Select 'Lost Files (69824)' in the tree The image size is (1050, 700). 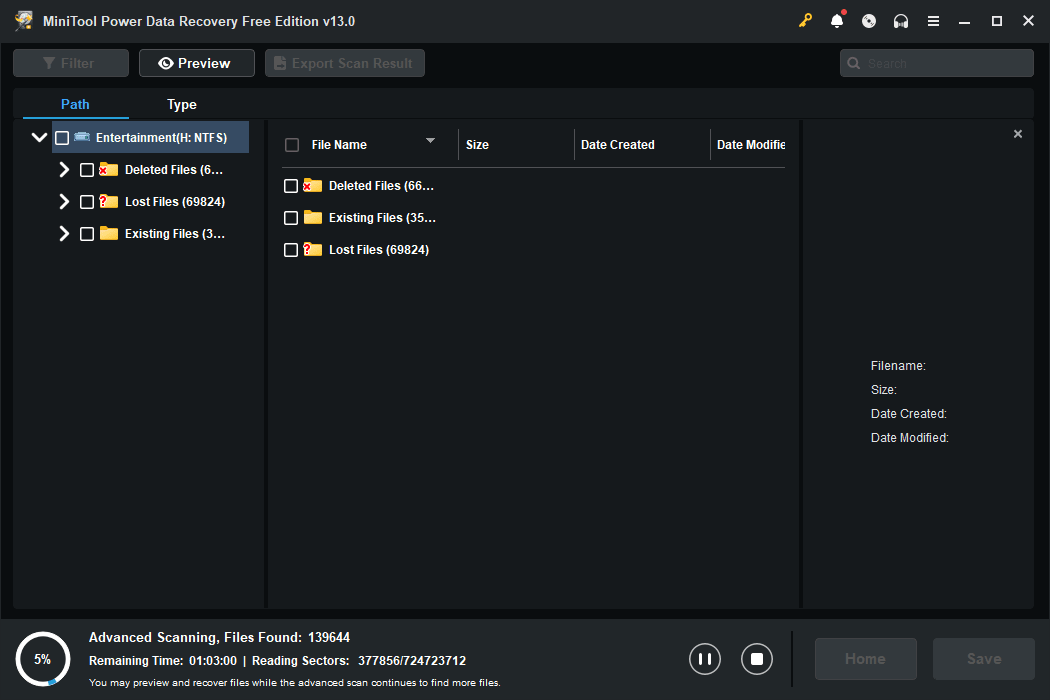click(x=175, y=202)
